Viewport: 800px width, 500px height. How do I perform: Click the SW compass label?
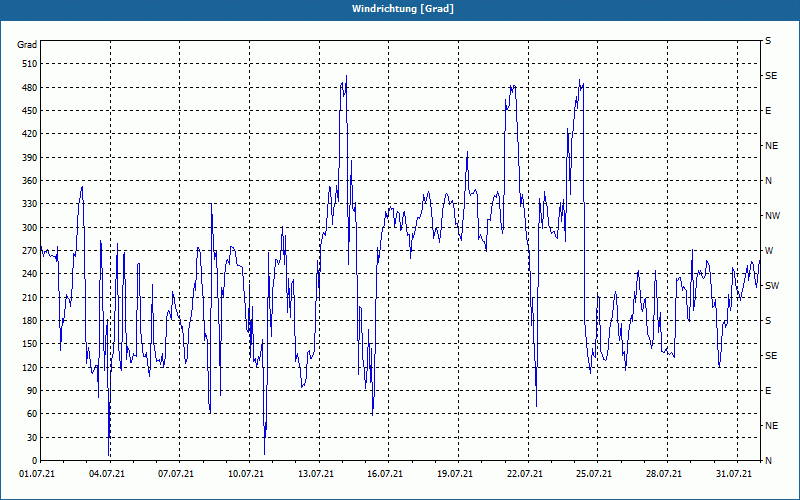point(772,286)
